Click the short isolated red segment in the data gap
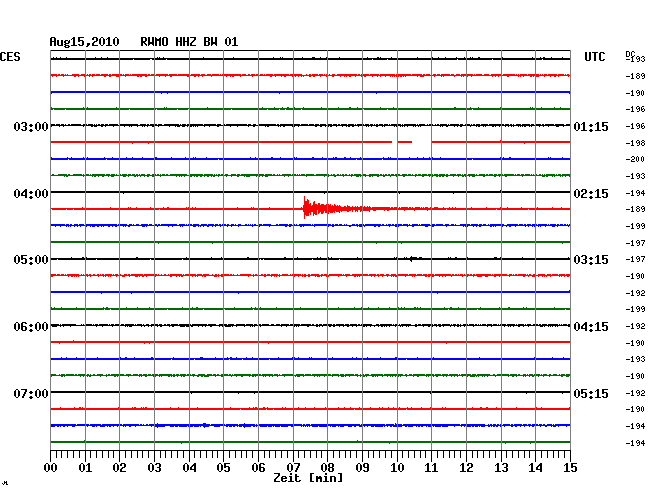650x494 pixels. coord(405,142)
